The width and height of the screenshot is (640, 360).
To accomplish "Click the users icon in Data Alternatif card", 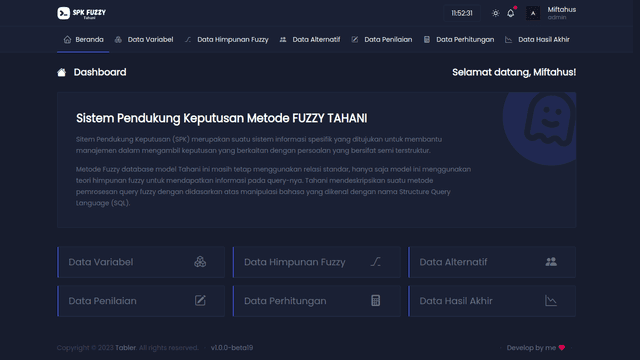I will click(551, 262).
